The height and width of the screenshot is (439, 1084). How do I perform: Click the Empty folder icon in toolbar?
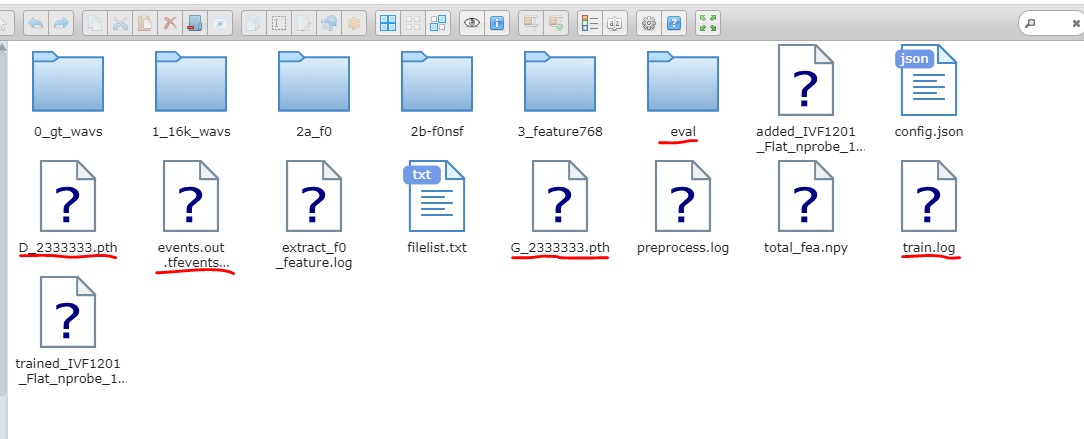[194, 24]
